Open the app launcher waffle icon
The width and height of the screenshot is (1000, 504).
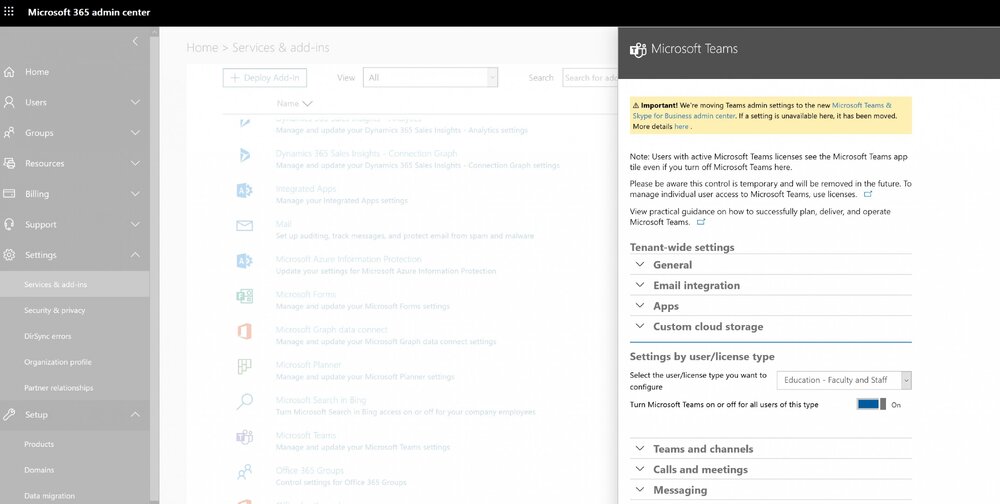pyautogui.click(x=9, y=11)
